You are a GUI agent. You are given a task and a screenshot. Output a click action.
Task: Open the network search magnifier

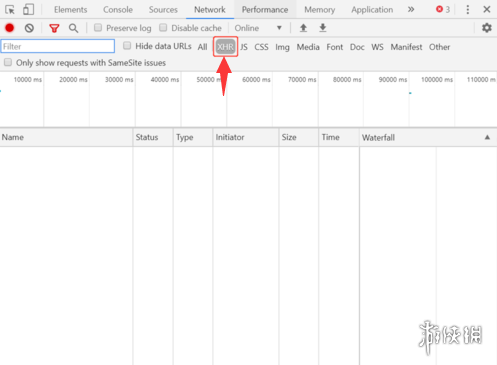pyautogui.click(x=73, y=28)
